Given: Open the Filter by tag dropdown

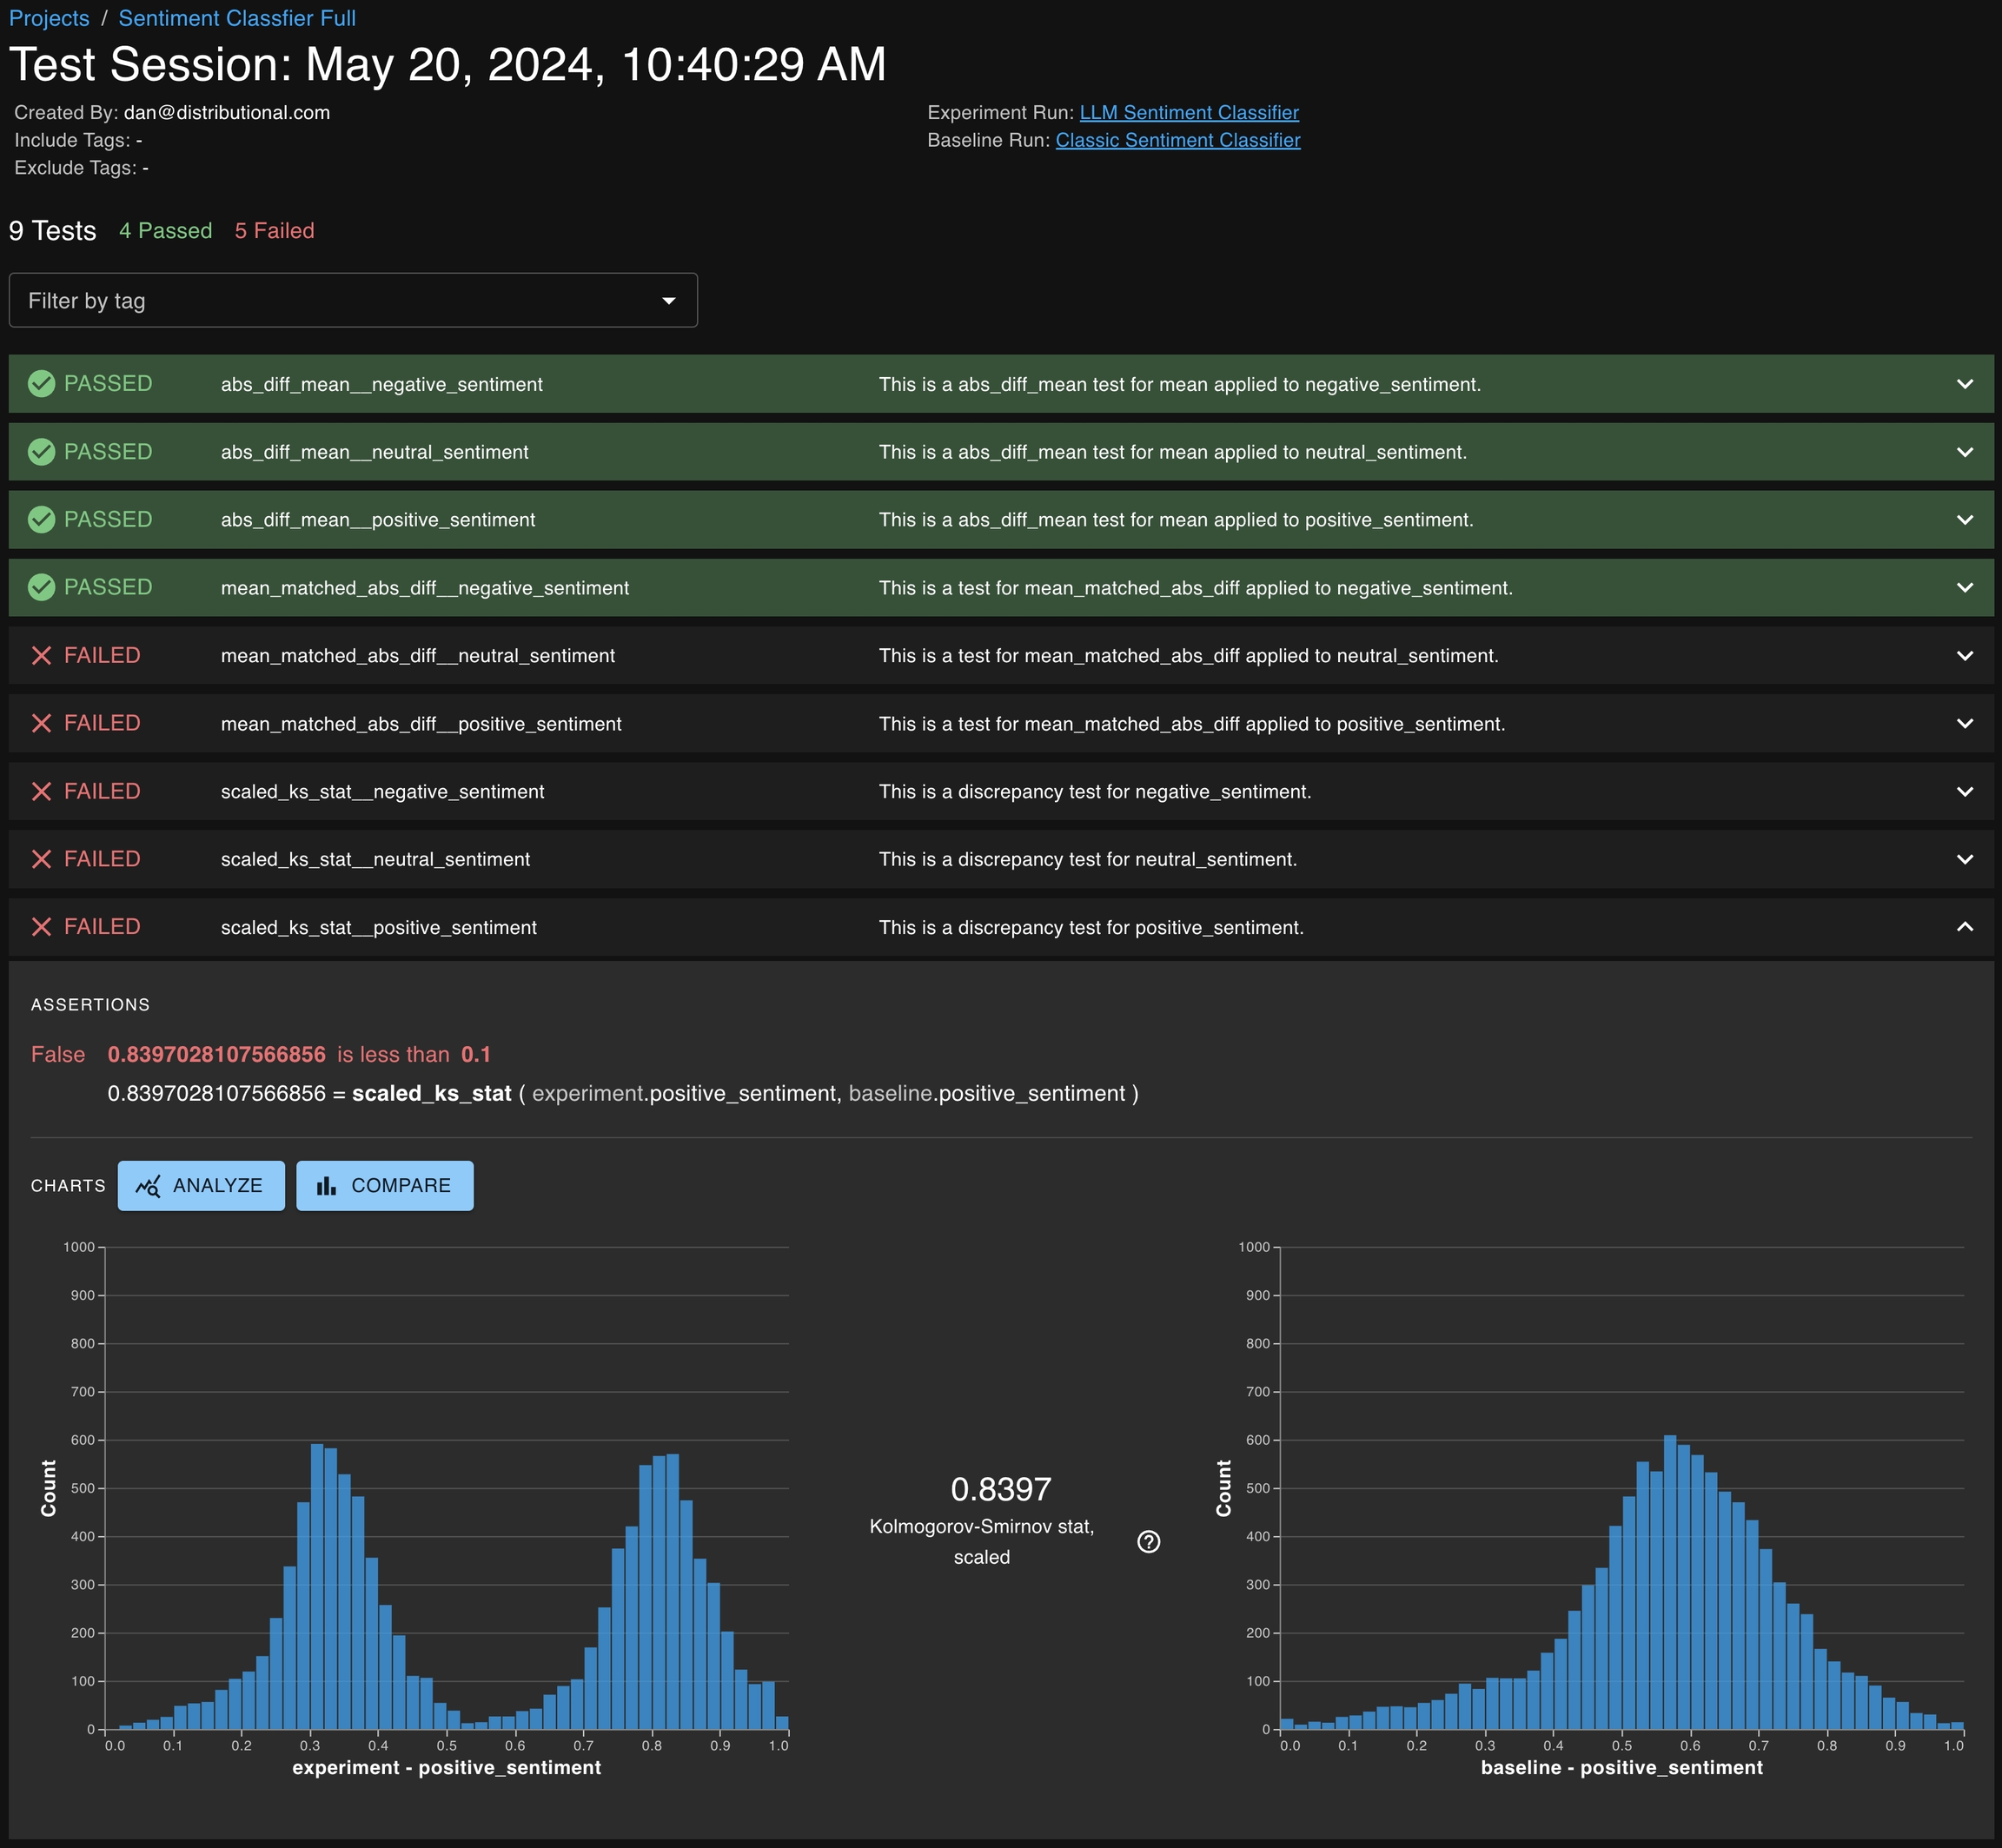Looking at the screenshot, I should (352, 300).
